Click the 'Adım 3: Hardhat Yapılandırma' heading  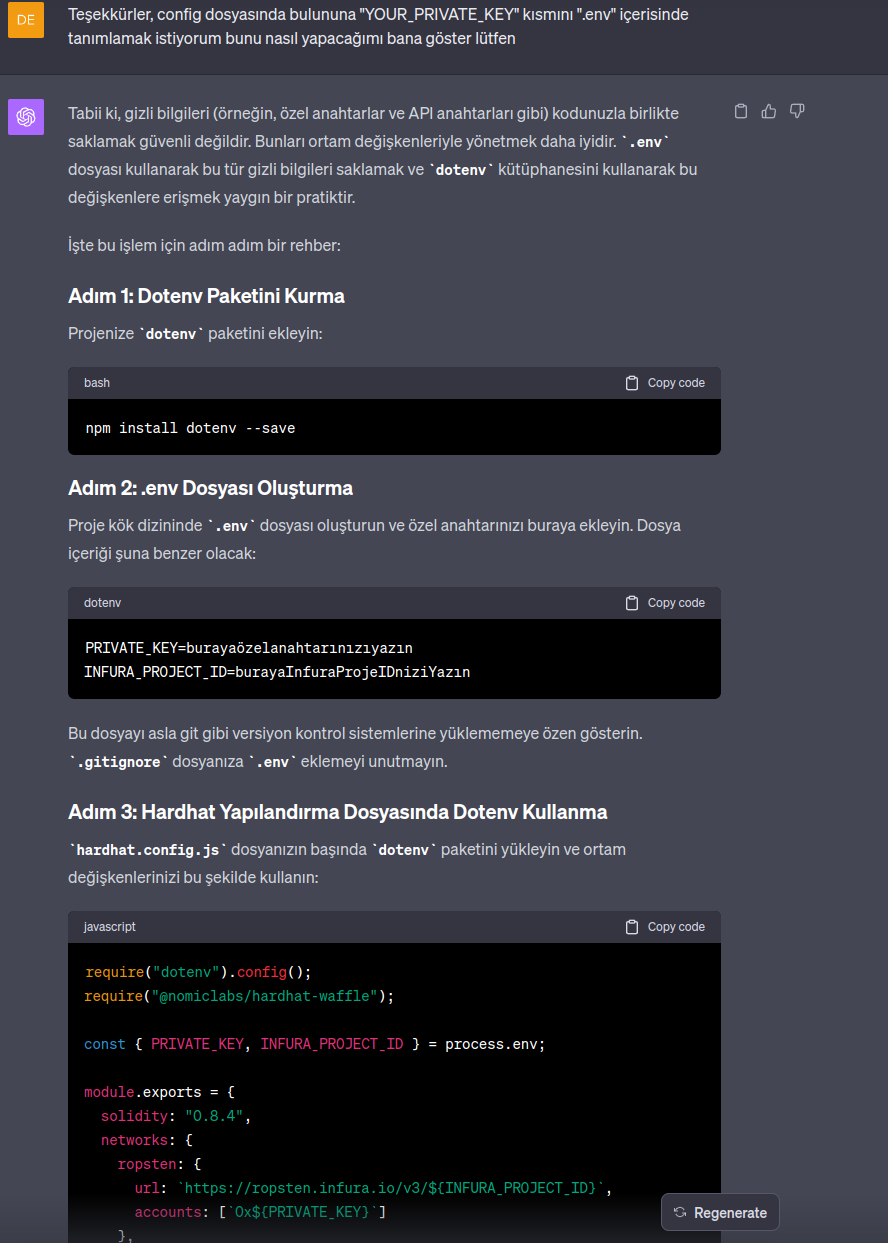coord(338,812)
